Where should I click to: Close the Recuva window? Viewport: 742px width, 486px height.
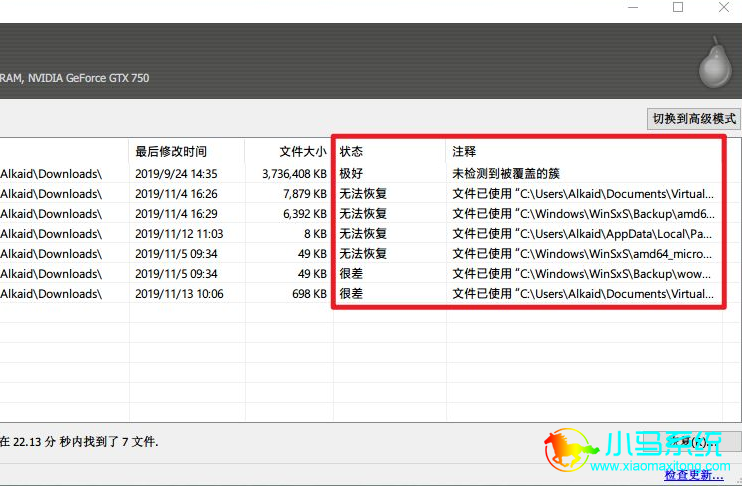click(724, 7)
